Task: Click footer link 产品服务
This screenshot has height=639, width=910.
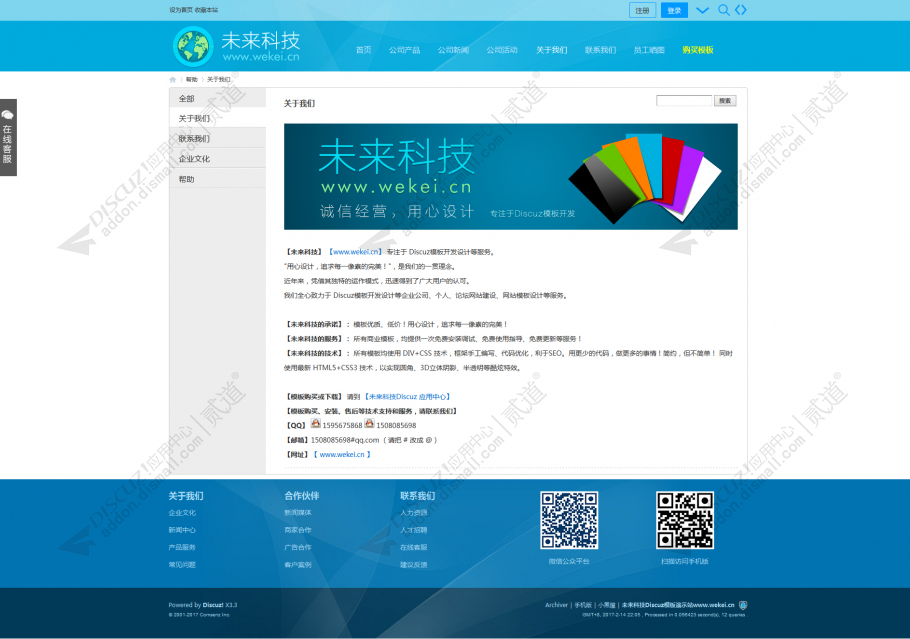Action: (182, 547)
